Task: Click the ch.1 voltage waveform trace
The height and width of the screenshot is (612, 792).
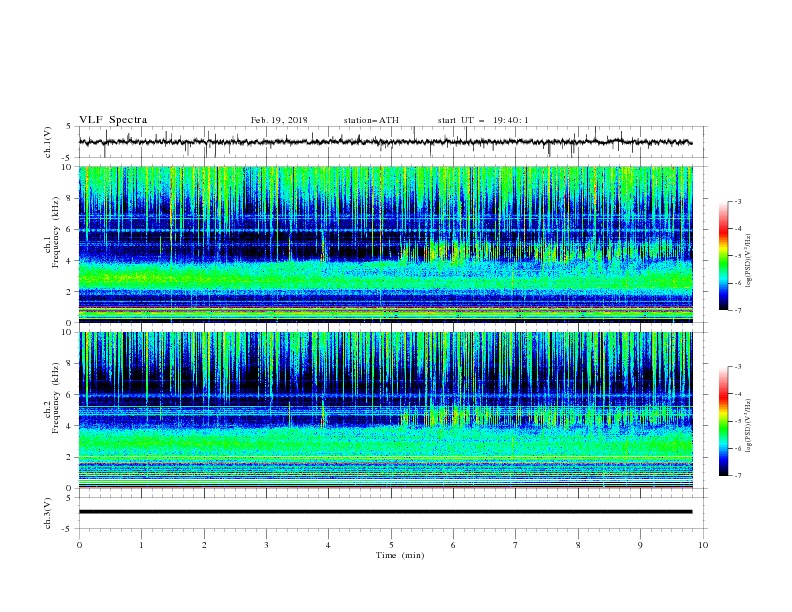Action: tap(385, 142)
